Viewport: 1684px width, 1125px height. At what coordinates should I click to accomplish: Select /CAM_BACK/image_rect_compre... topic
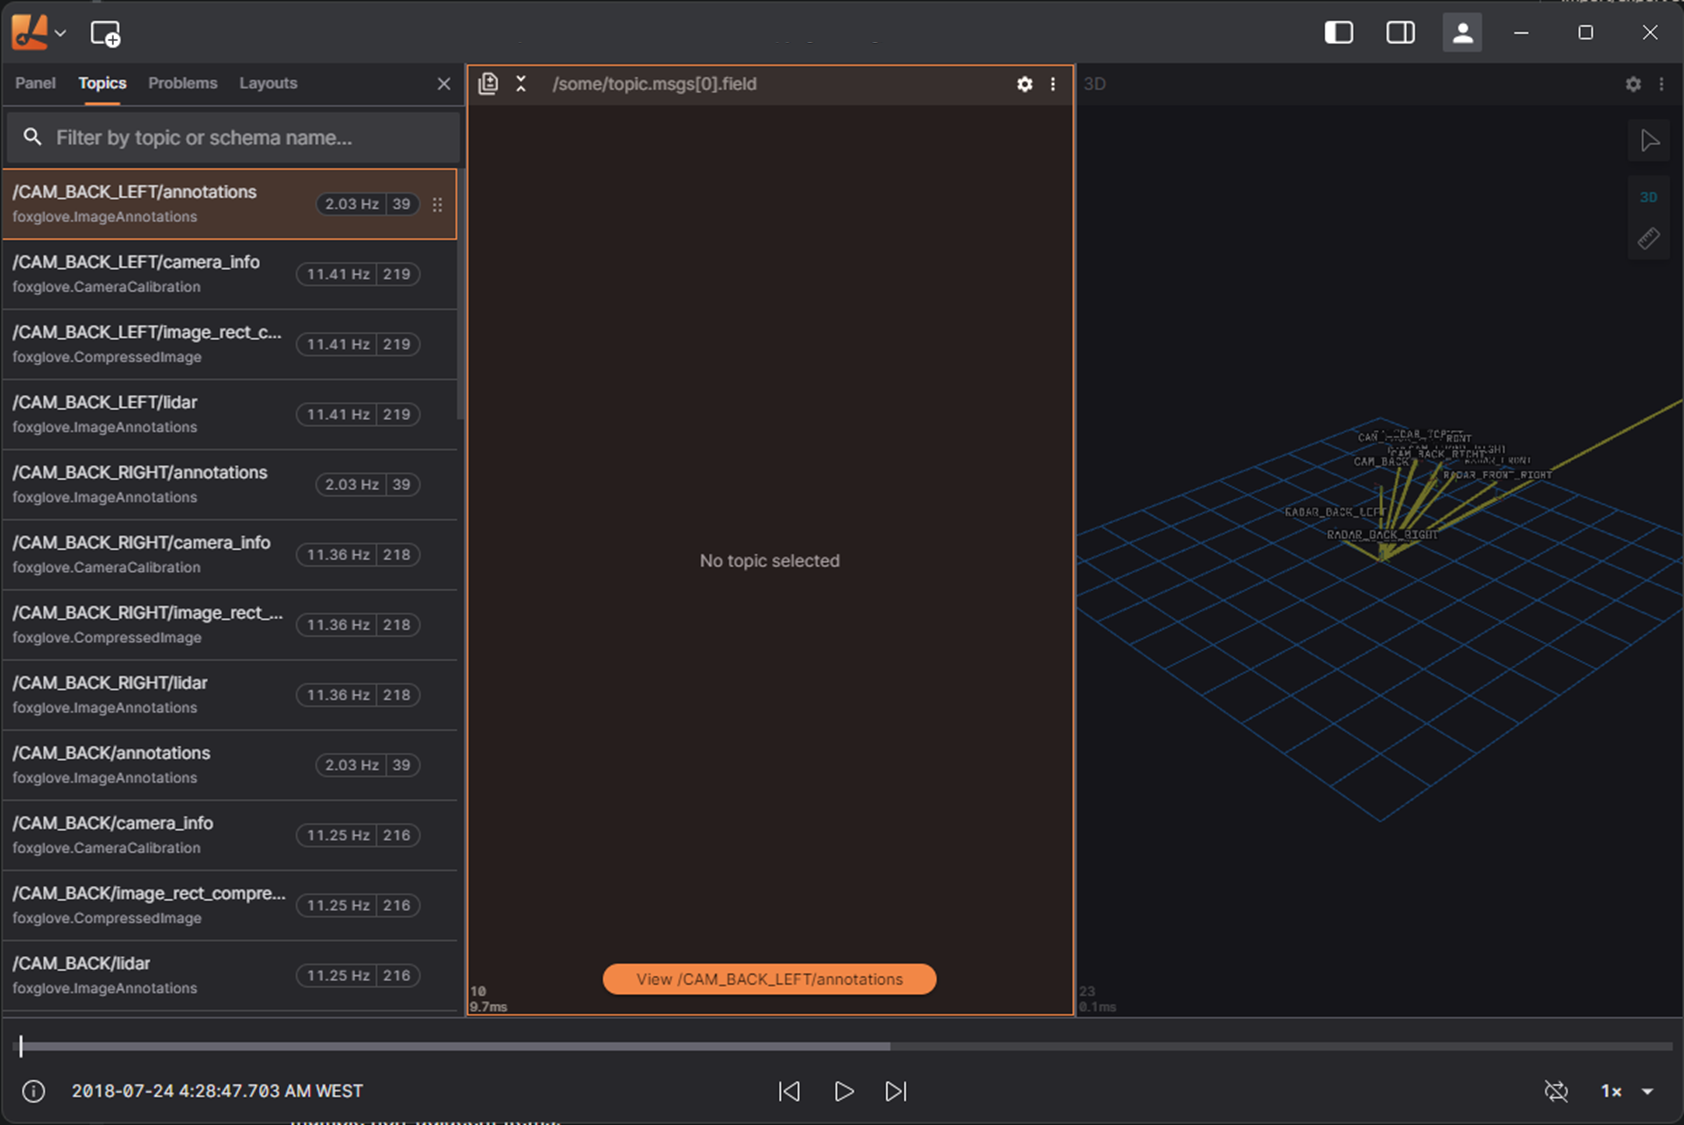pyautogui.click(x=229, y=905)
